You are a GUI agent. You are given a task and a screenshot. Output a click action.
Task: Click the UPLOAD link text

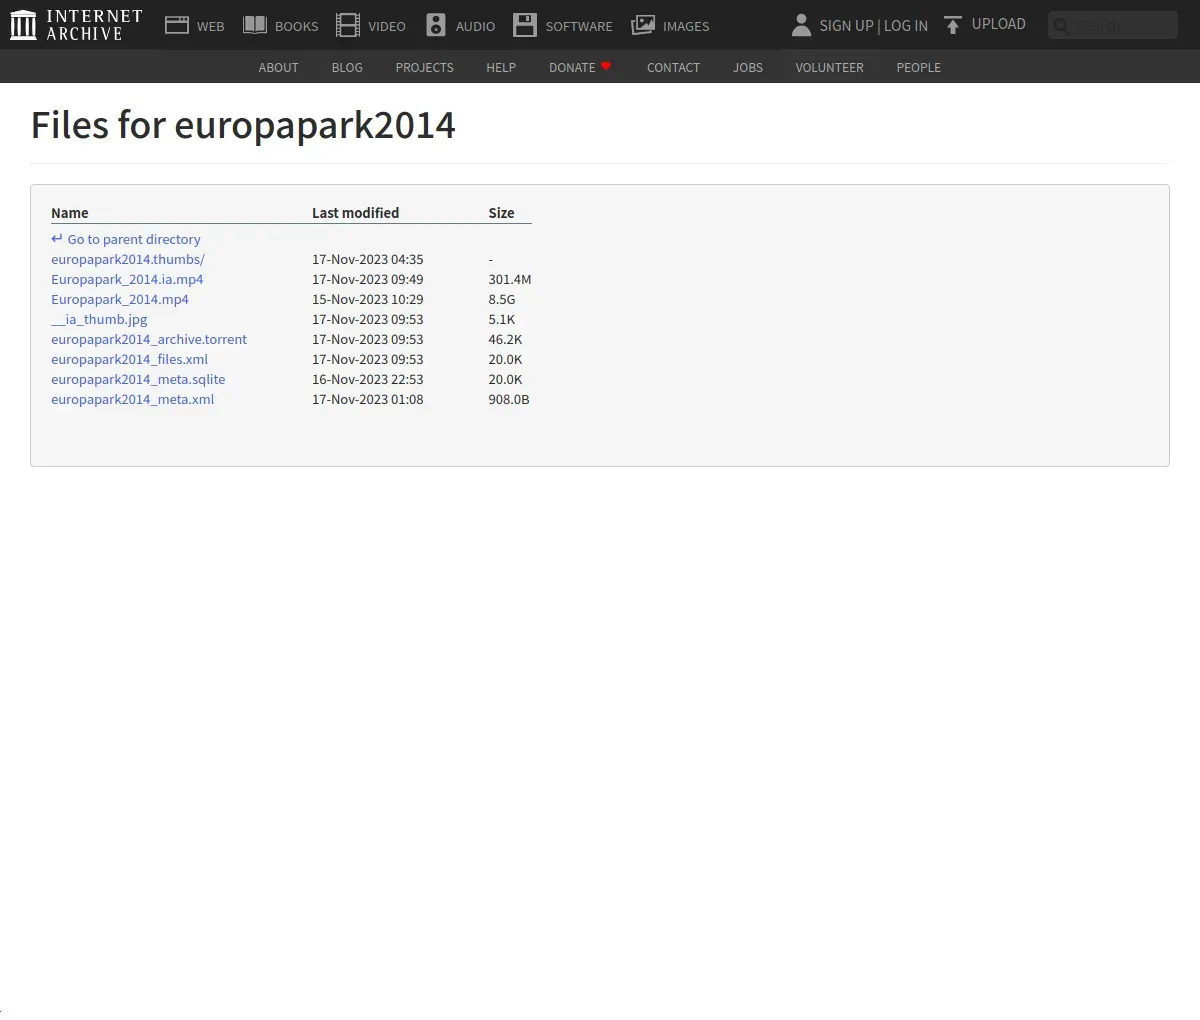pos(999,24)
